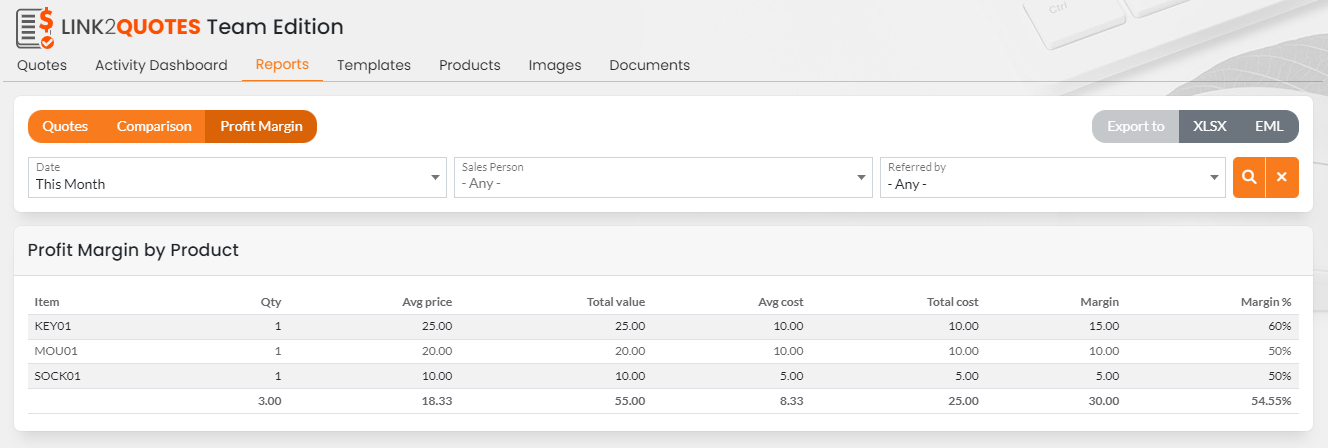The width and height of the screenshot is (1328, 448).
Task: Expand the Referred by dropdown
Action: [1053, 177]
